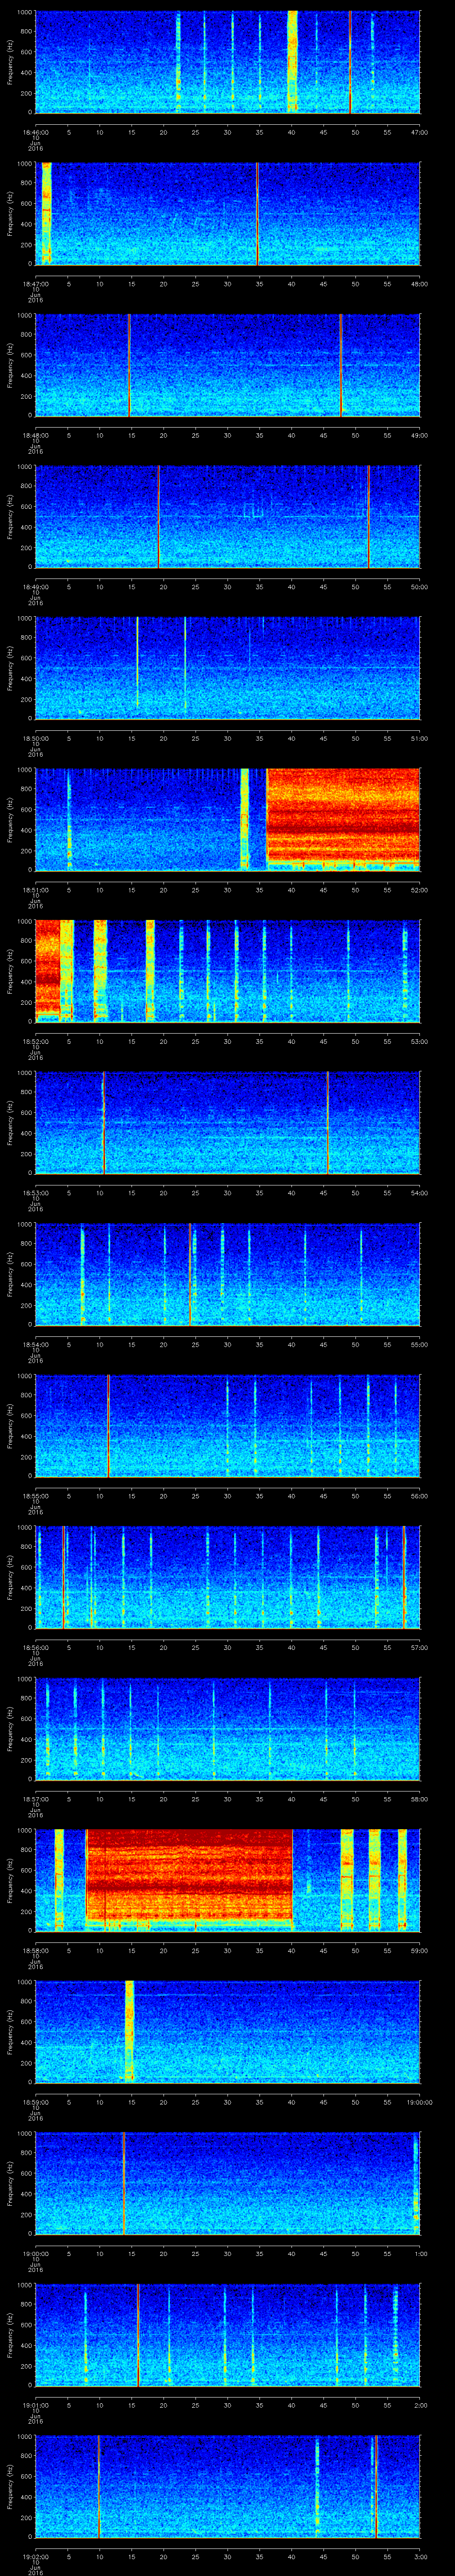Screen dimensions: 455x2576
Task: Select burst near 49s in 18:58 spectrogram
Action: click(x=347, y=1879)
